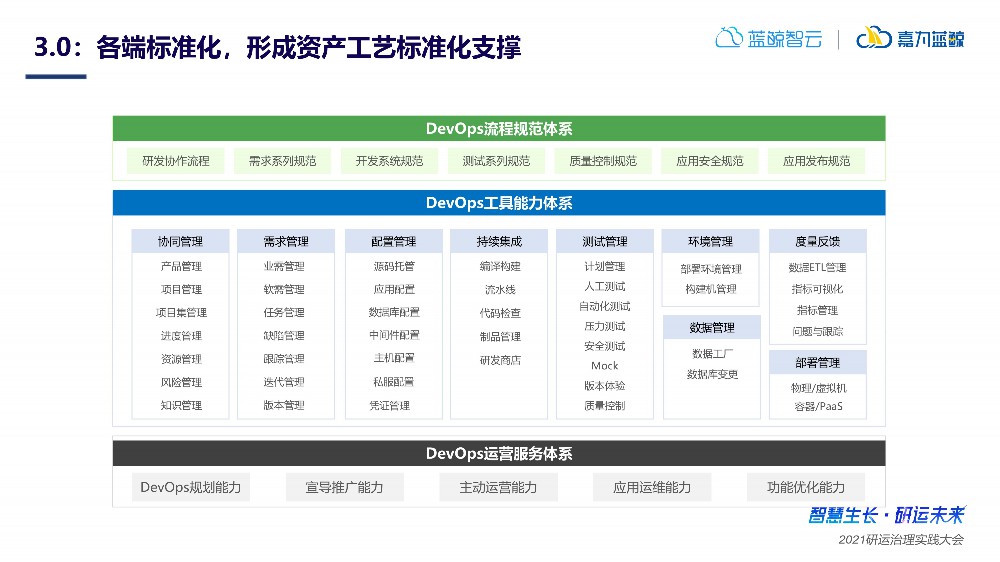Click the blue 'DevOps工具能力体系' header bar
Image resolution: width=1000 pixels, height=562 pixels.
pos(499,203)
